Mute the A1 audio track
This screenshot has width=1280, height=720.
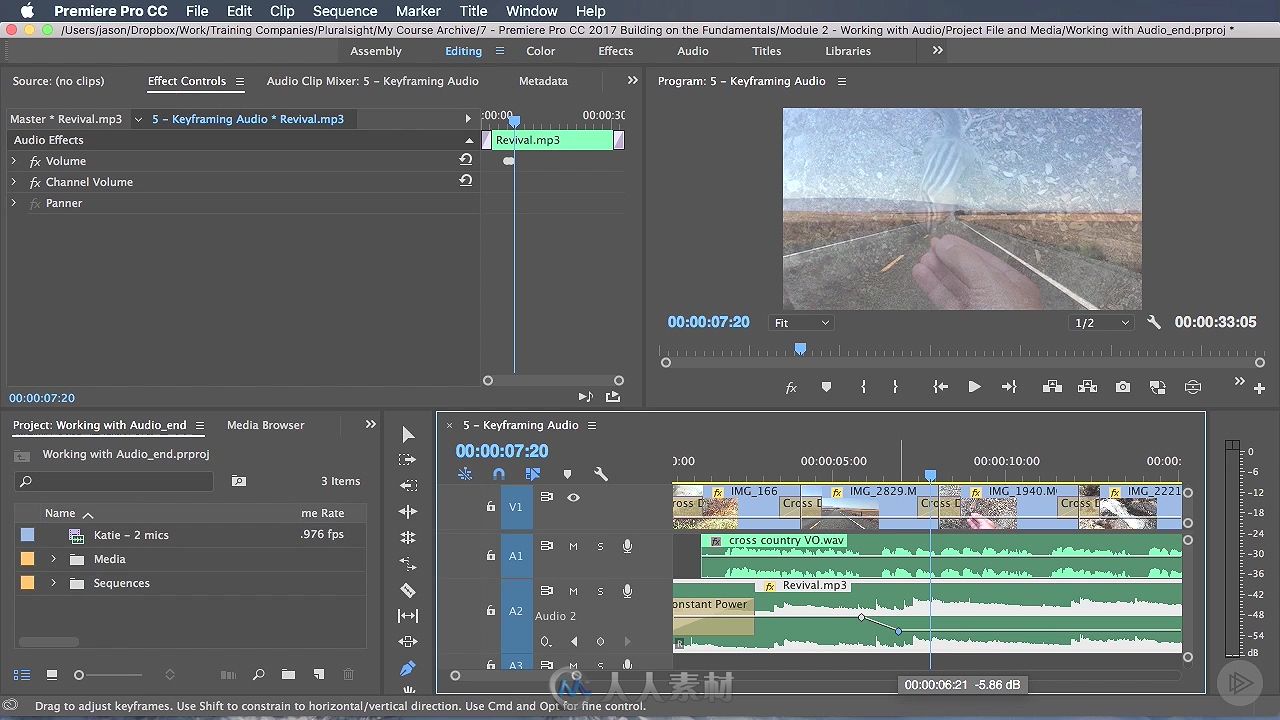coord(573,546)
